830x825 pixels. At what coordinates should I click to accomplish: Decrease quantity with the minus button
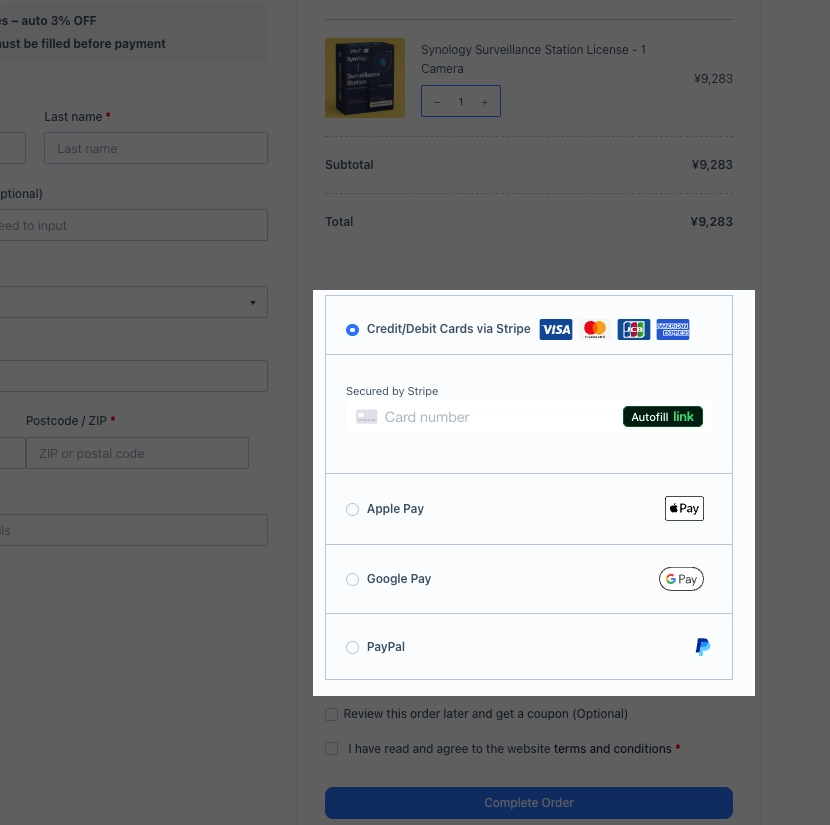[x=437, y=102]
